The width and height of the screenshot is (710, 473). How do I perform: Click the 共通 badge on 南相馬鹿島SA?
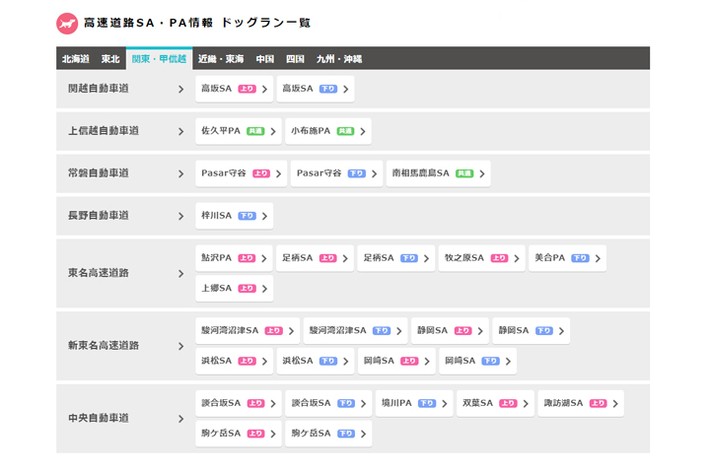click(464, 174)
